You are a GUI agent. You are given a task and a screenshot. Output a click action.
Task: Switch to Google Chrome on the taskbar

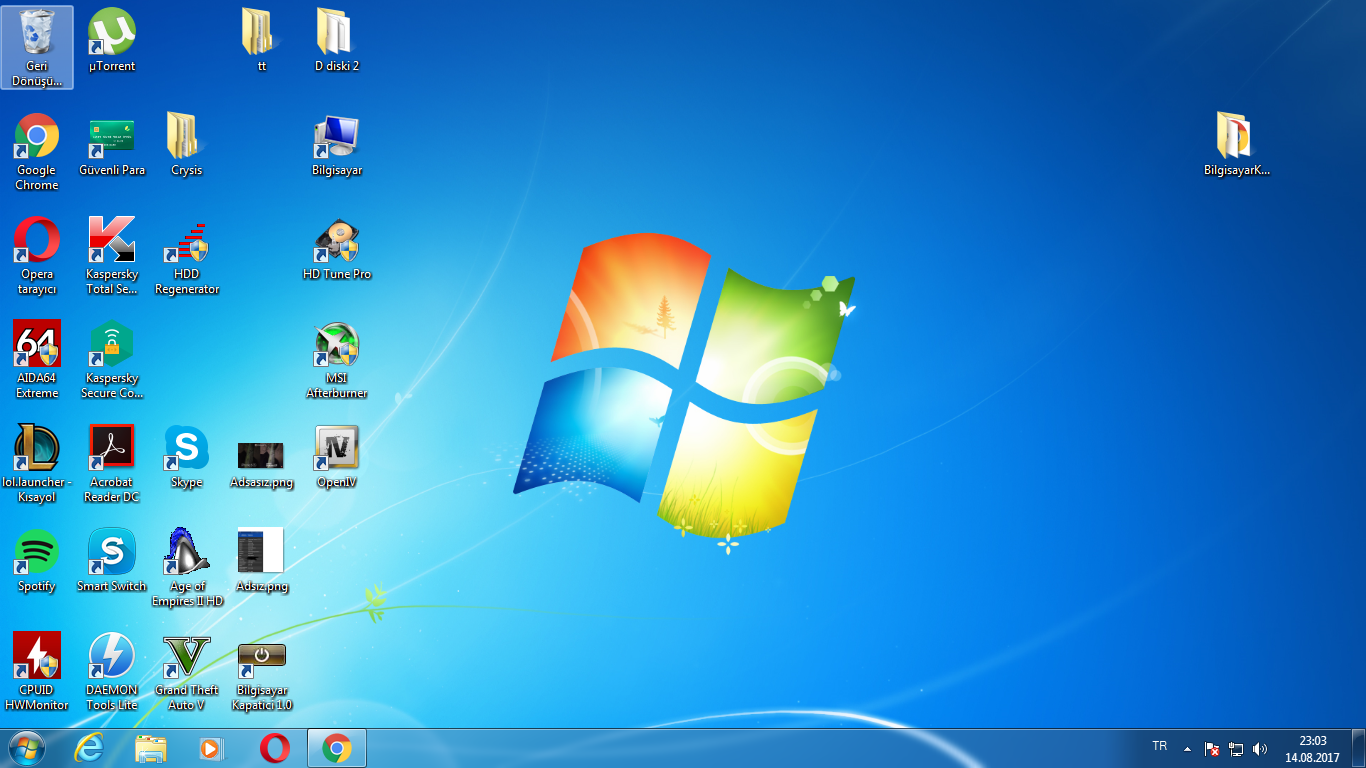(x=337, y=748)
